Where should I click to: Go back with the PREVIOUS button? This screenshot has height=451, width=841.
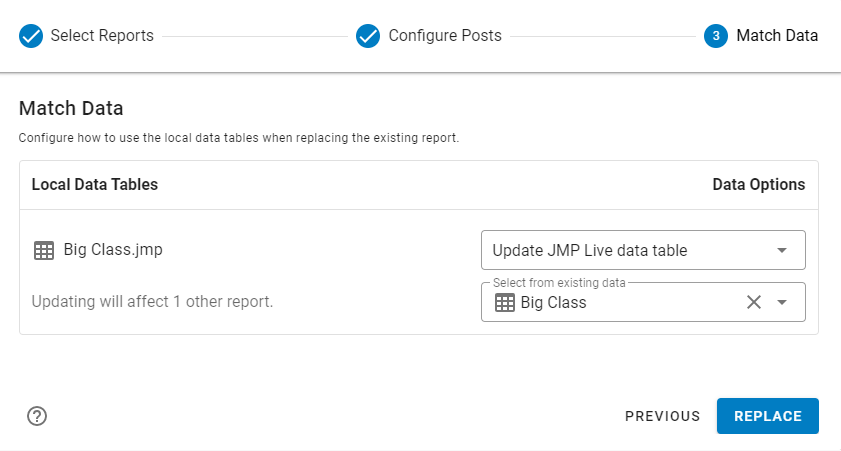click(662, 416)
